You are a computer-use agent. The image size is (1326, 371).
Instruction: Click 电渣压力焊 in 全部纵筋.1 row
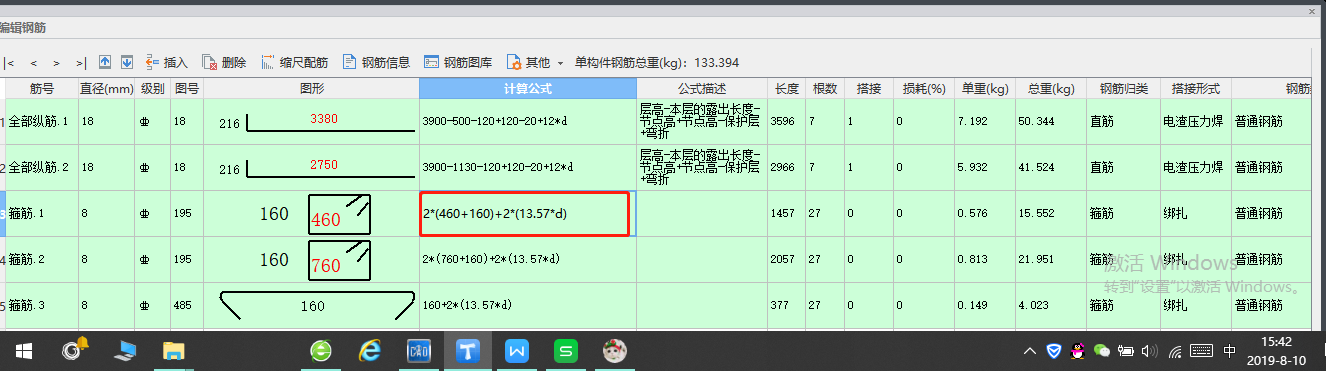(x=1194, y=121)
